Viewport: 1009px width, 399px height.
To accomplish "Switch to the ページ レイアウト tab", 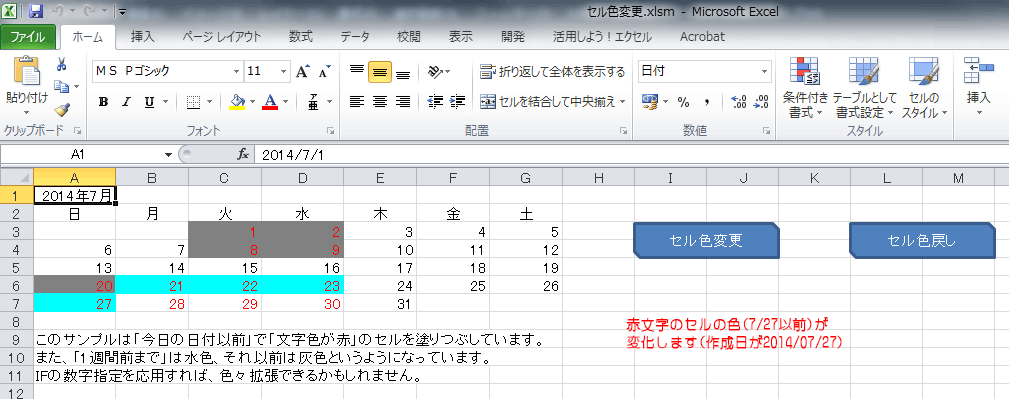I will tap(222, 37).
